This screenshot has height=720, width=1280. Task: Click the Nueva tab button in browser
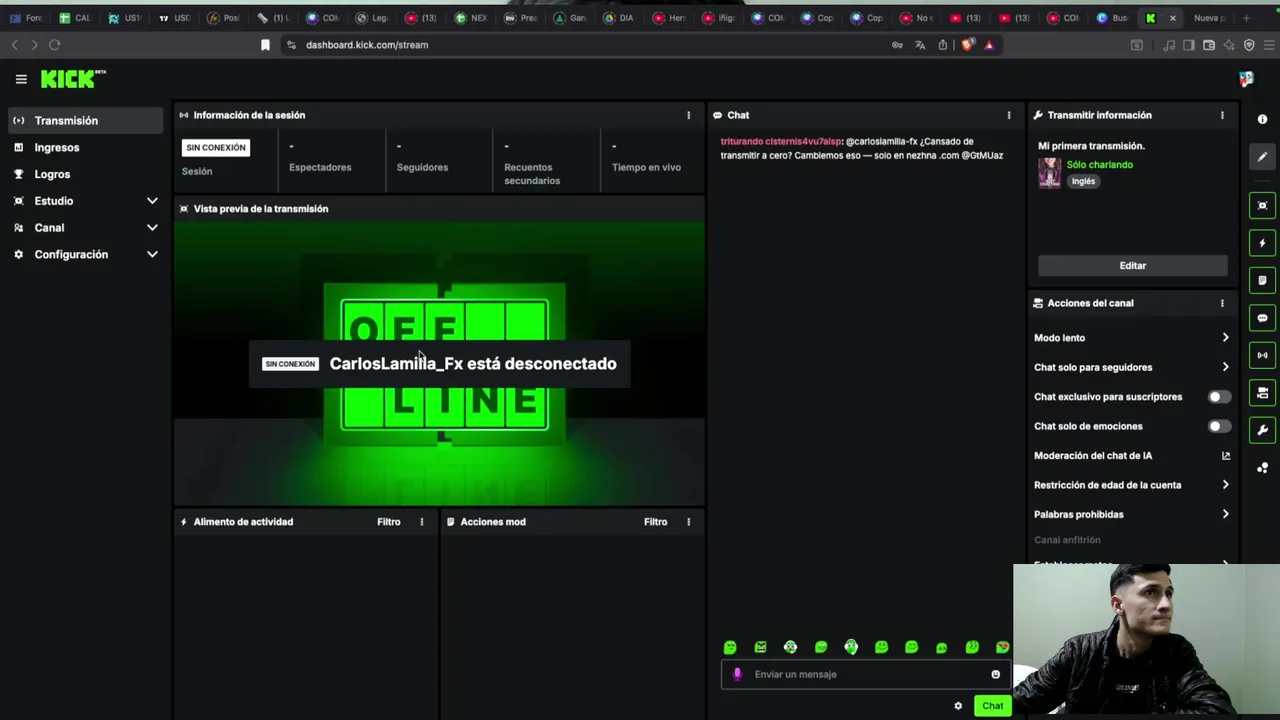tap(1208, 18)
